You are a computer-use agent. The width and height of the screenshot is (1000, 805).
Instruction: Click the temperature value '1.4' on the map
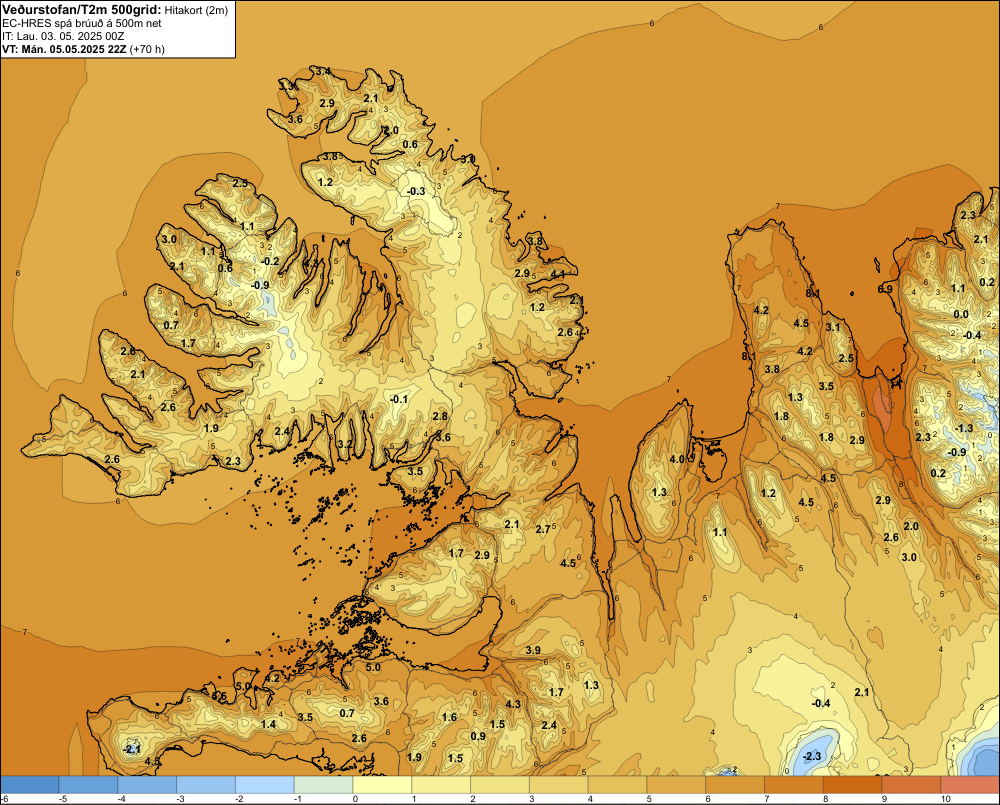(268, 724)
